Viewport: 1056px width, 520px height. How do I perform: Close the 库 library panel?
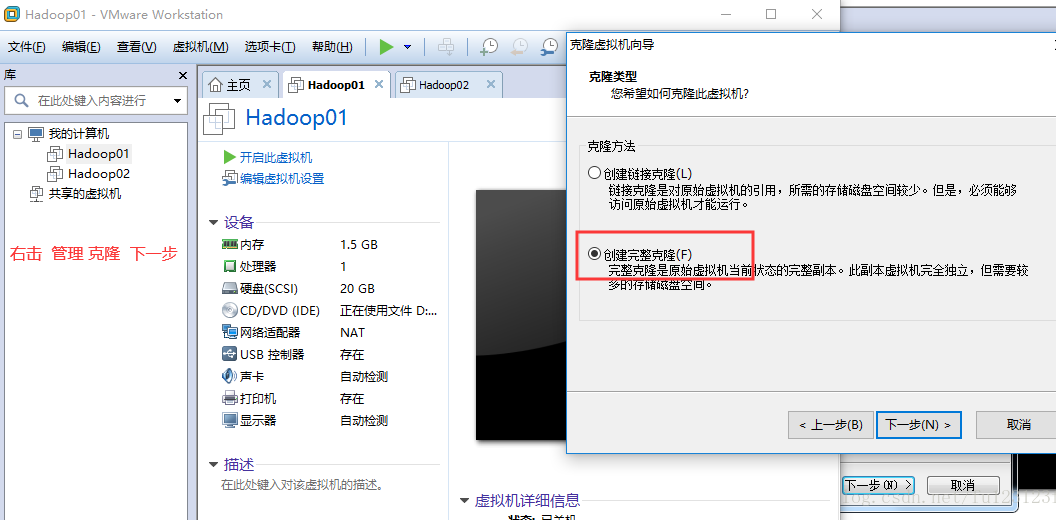tap(183, 75)
